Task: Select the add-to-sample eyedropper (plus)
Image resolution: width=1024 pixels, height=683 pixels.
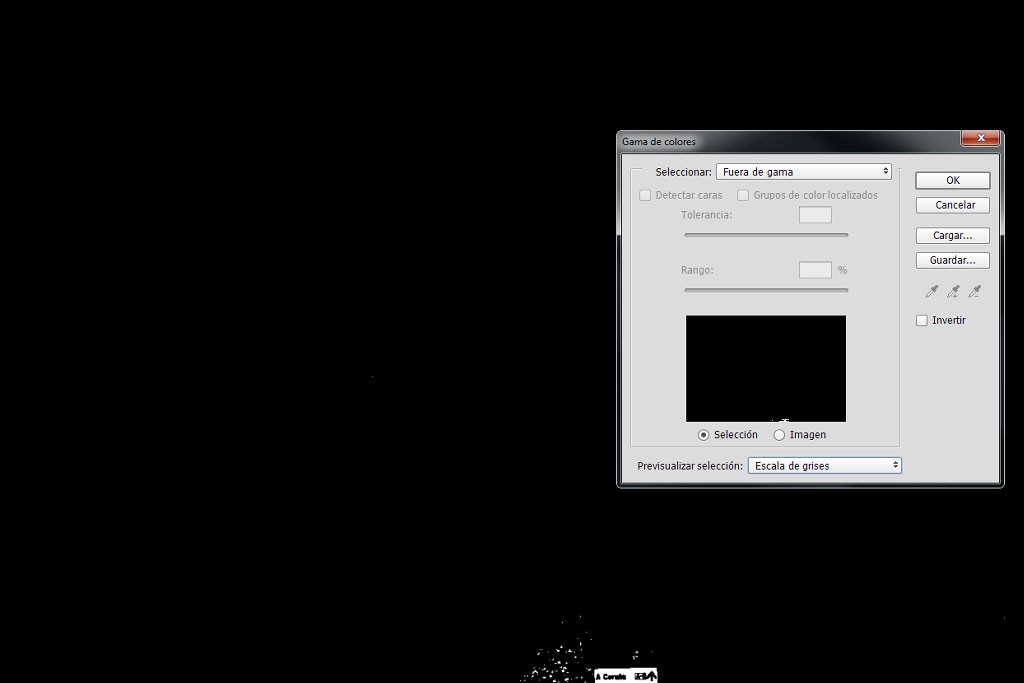Action: click(953, 291)
